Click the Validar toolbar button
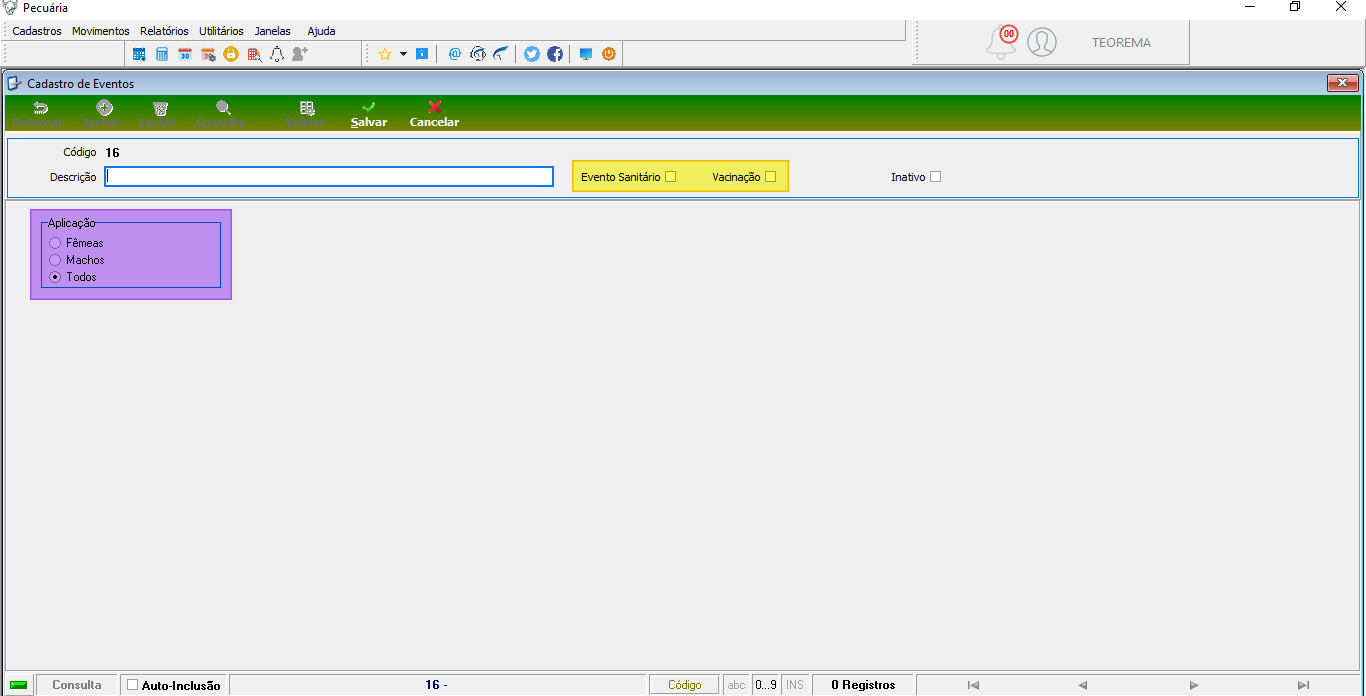Image resolution: width=1366 pixels, height=696 pixels. click(x=306, y=114)
